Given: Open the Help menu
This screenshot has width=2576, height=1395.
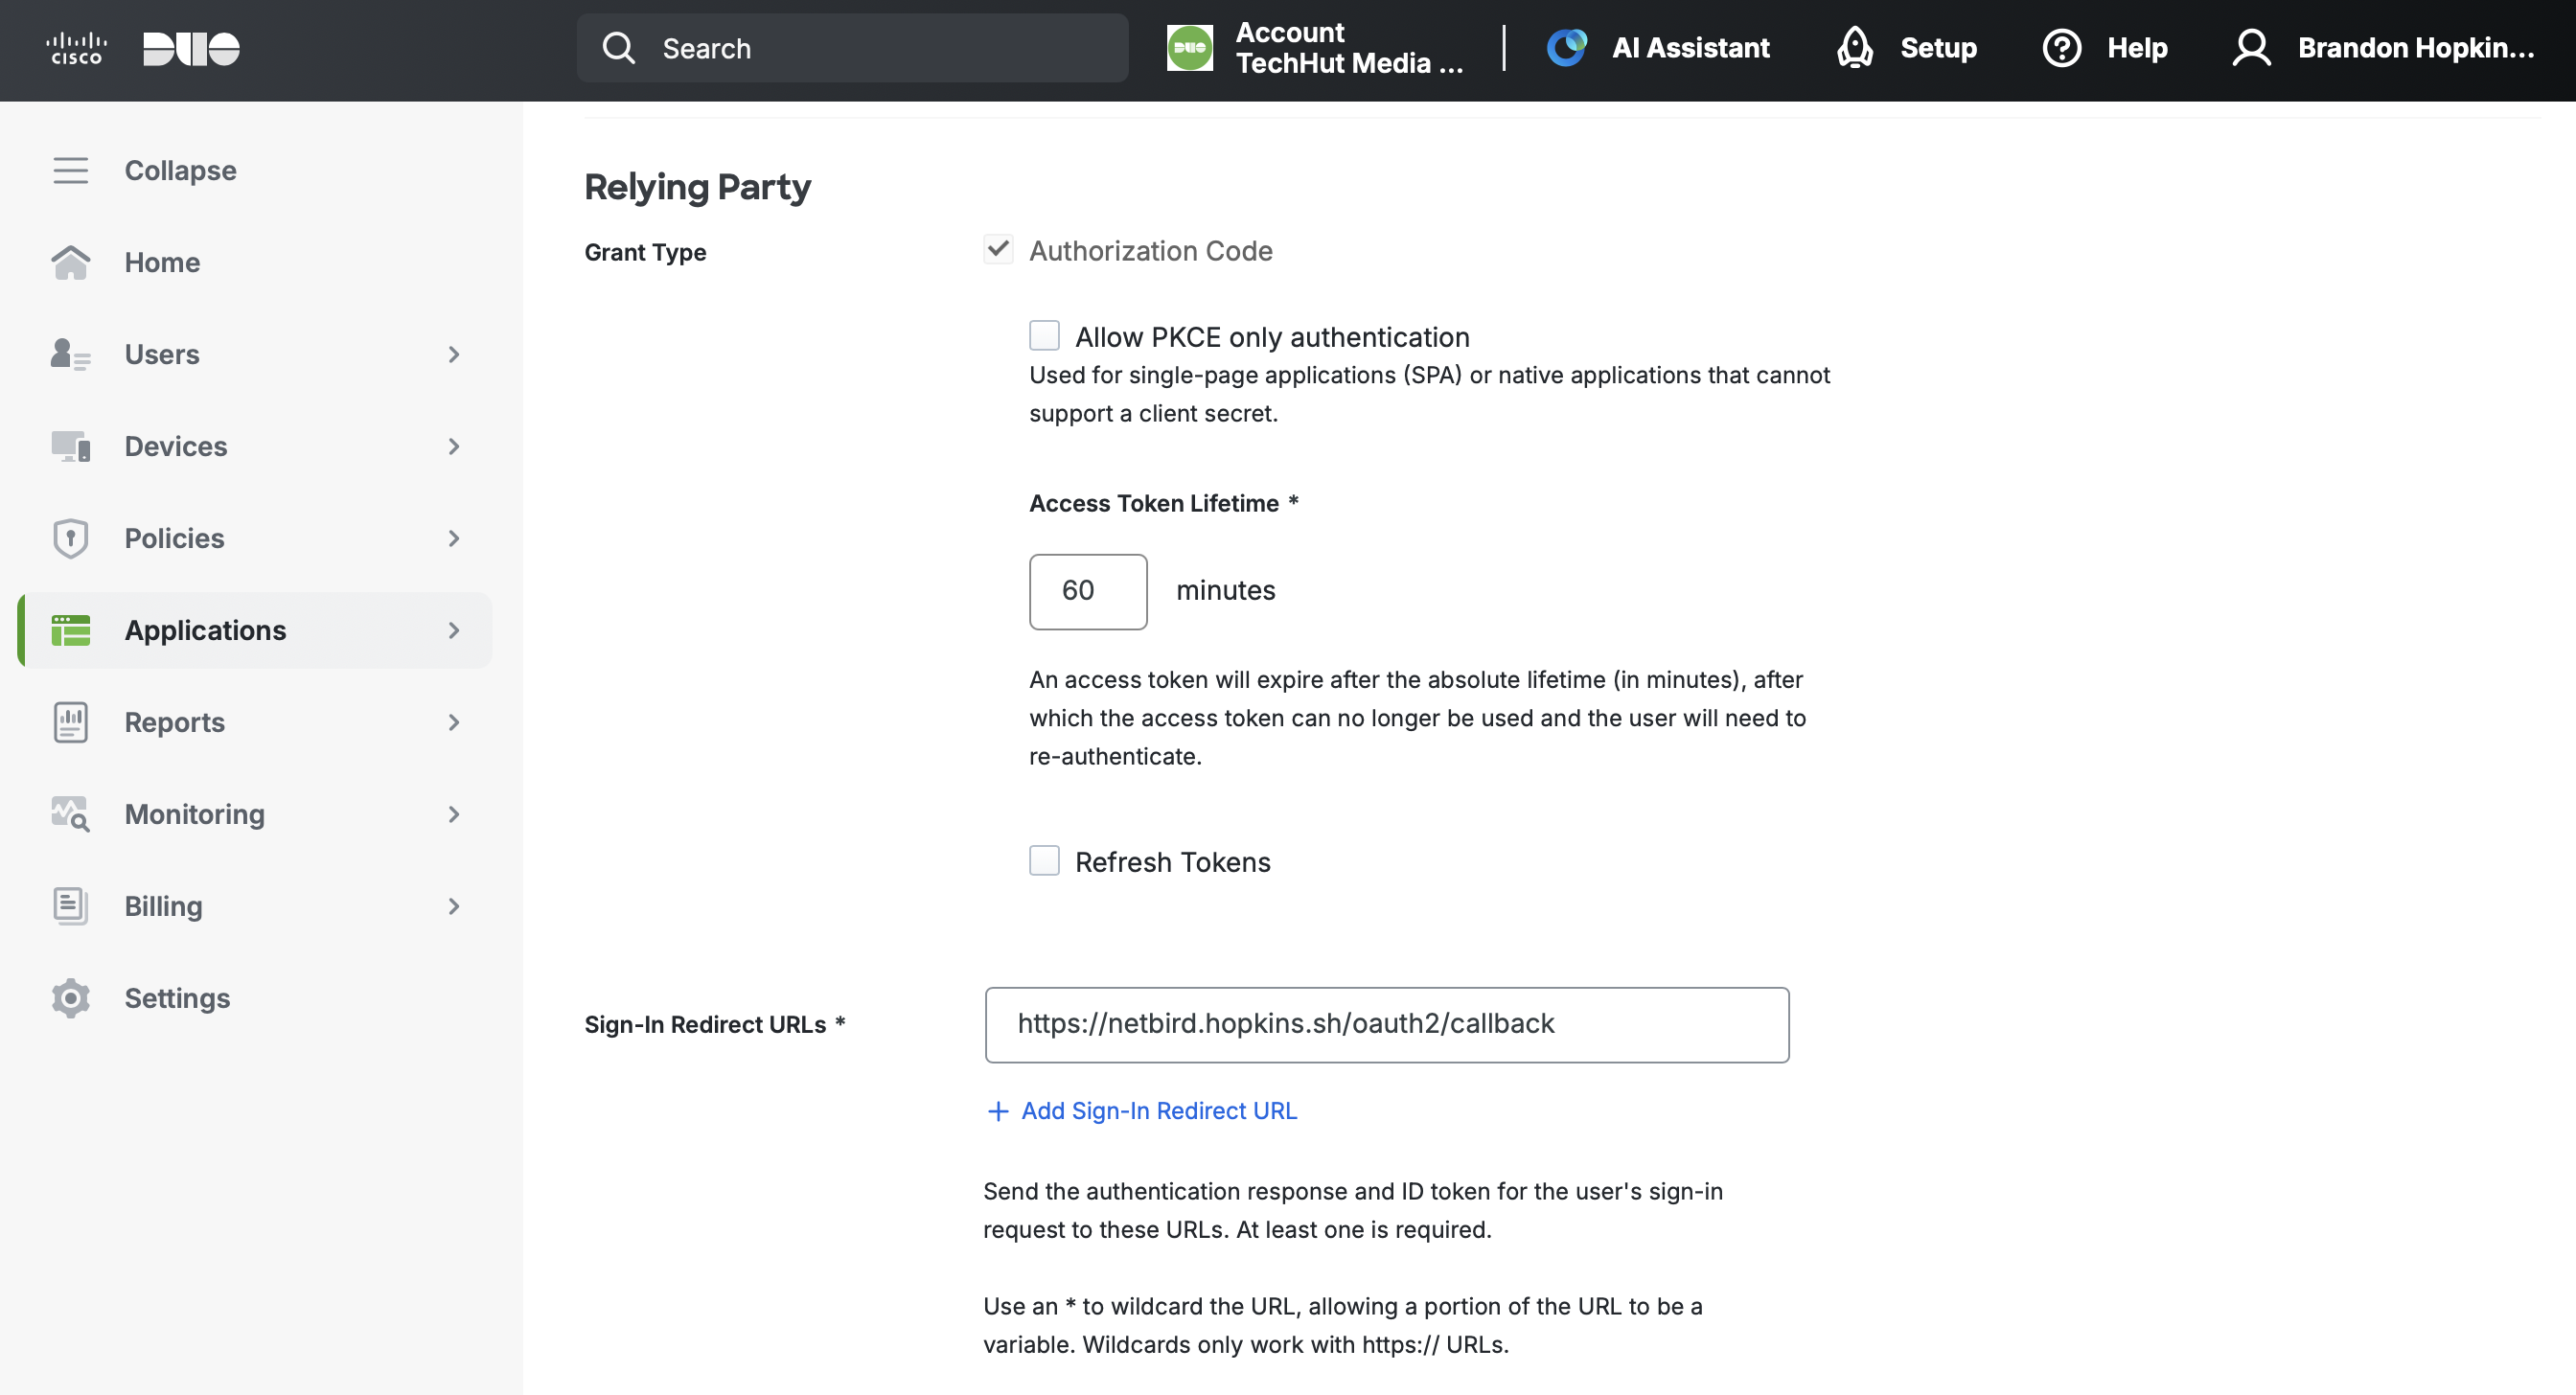Looking at the screenshot, I should (2105, 47).
